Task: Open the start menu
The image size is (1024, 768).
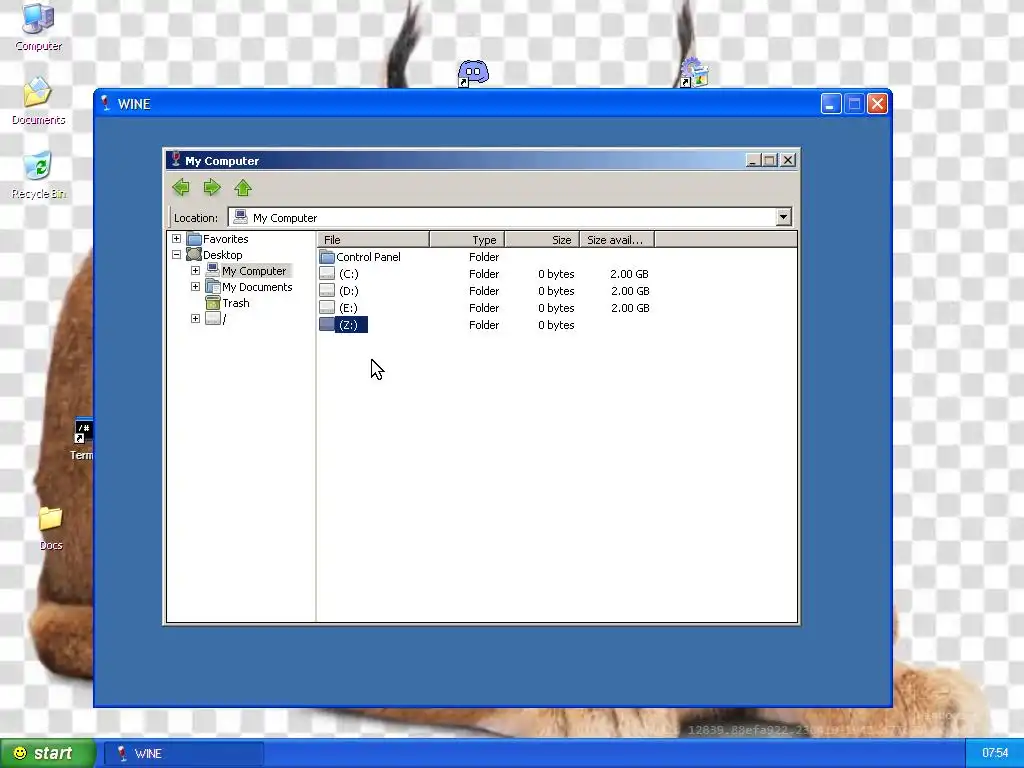Action: 48,753
